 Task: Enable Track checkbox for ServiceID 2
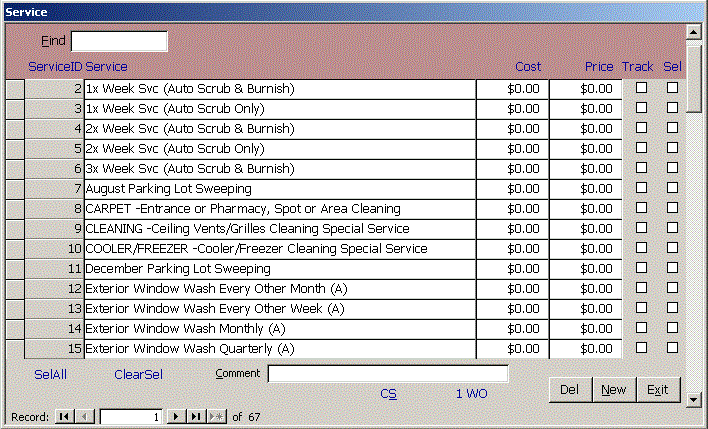click(641, 88)
